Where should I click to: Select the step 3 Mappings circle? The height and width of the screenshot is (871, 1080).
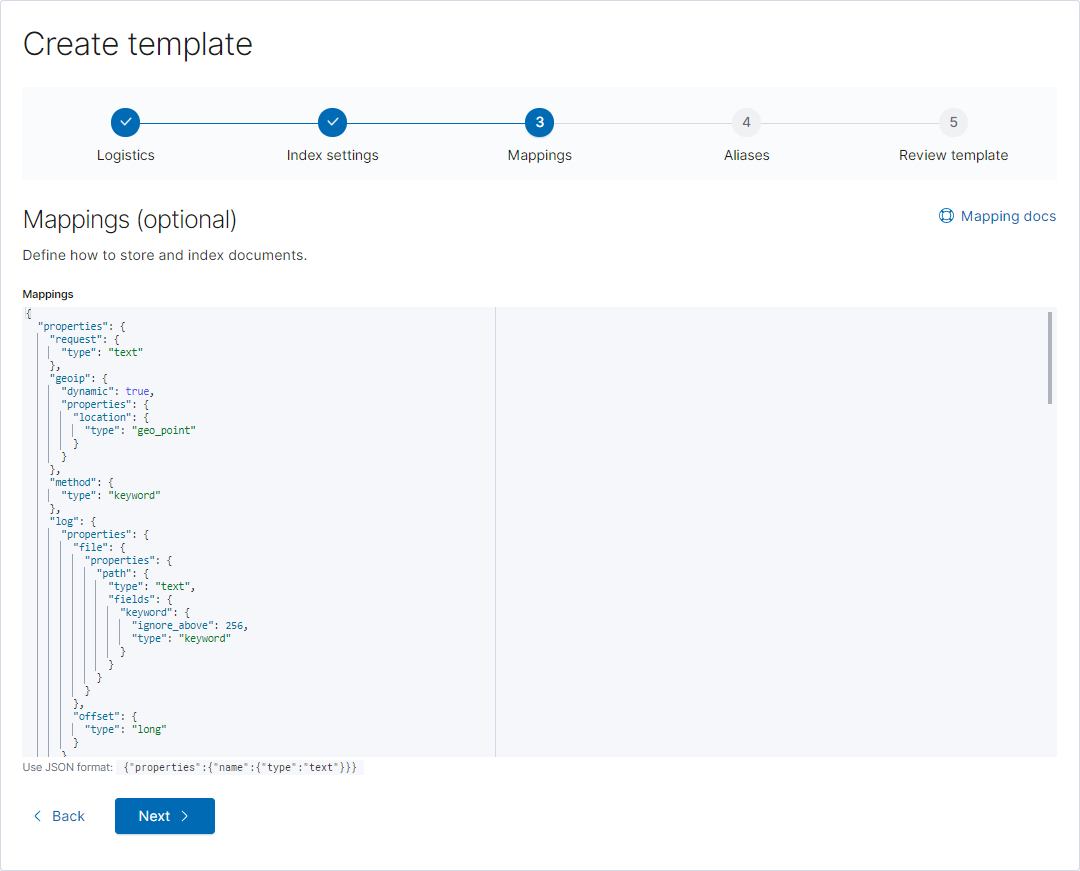[x=539, y=123]
